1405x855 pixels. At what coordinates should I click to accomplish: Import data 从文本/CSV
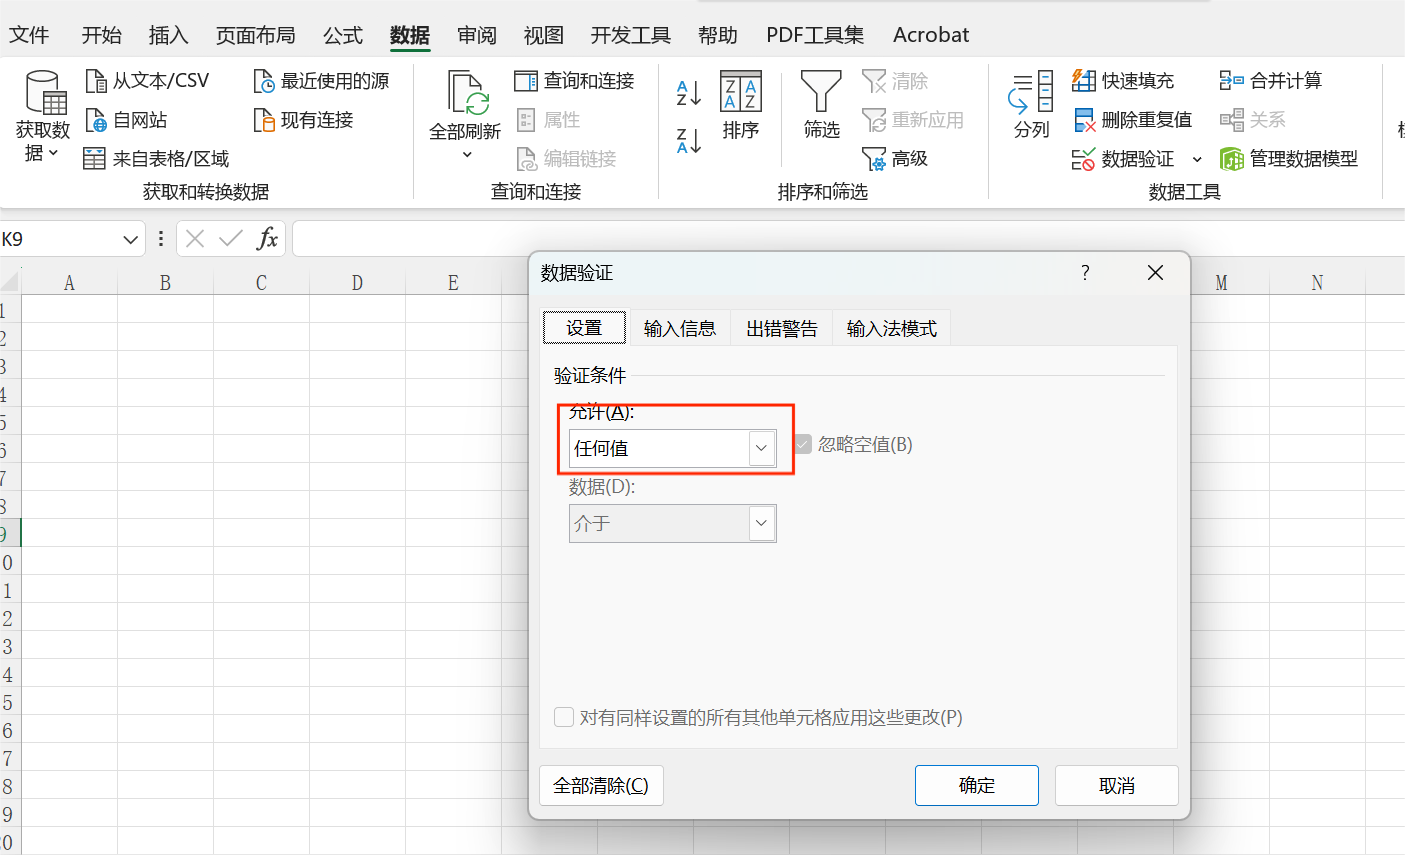[147, 81]
